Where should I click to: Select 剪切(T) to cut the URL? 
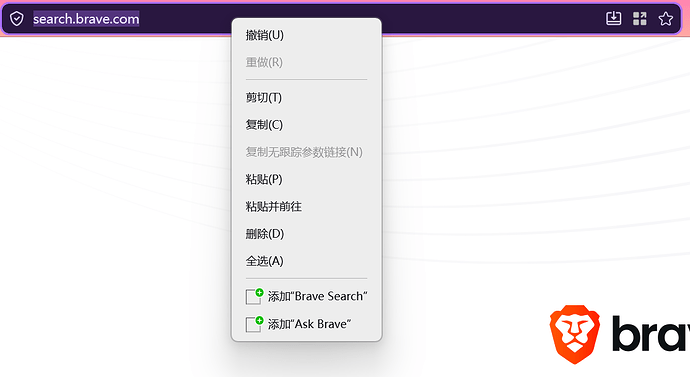click(306, 98)
